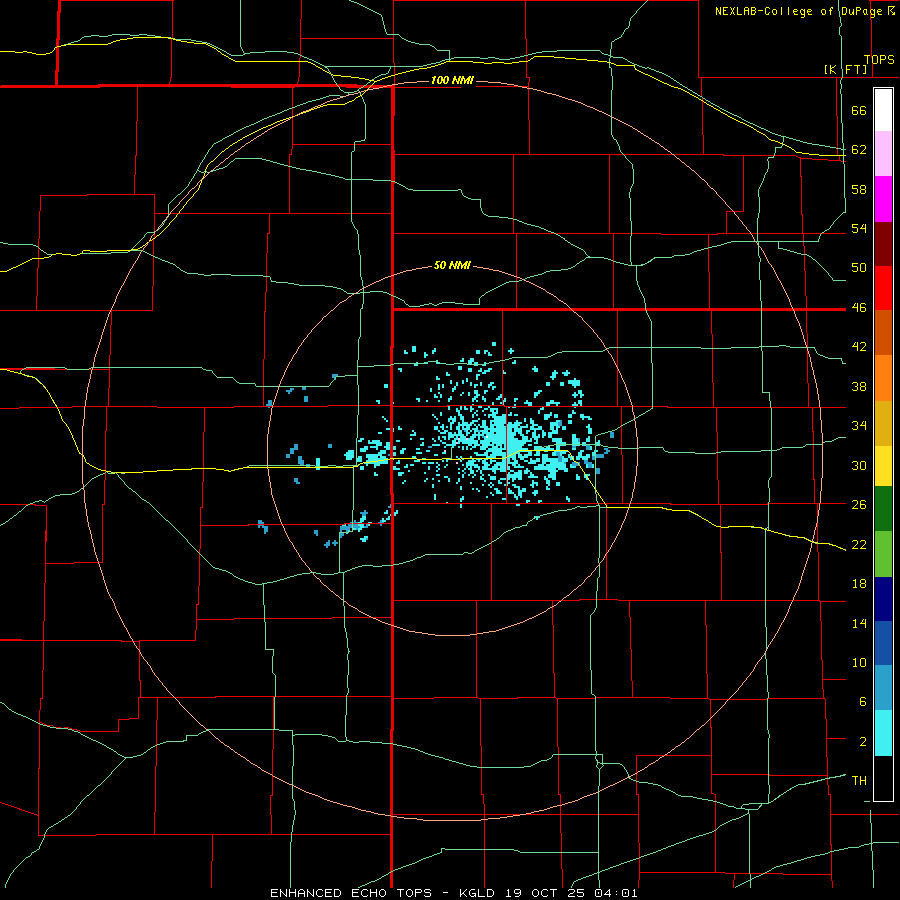The width and height of the screenshot is (900, 900).
Task: Click the dark orange legend swatch
Action: [x=883, y=332]
